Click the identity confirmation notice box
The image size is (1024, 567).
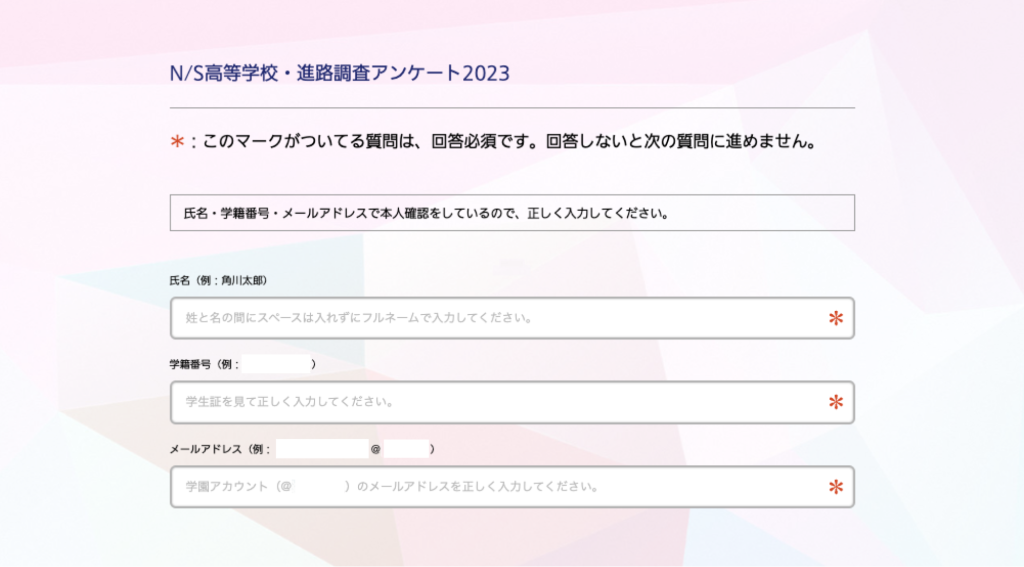pyautogui.click(x=512, y=213)
